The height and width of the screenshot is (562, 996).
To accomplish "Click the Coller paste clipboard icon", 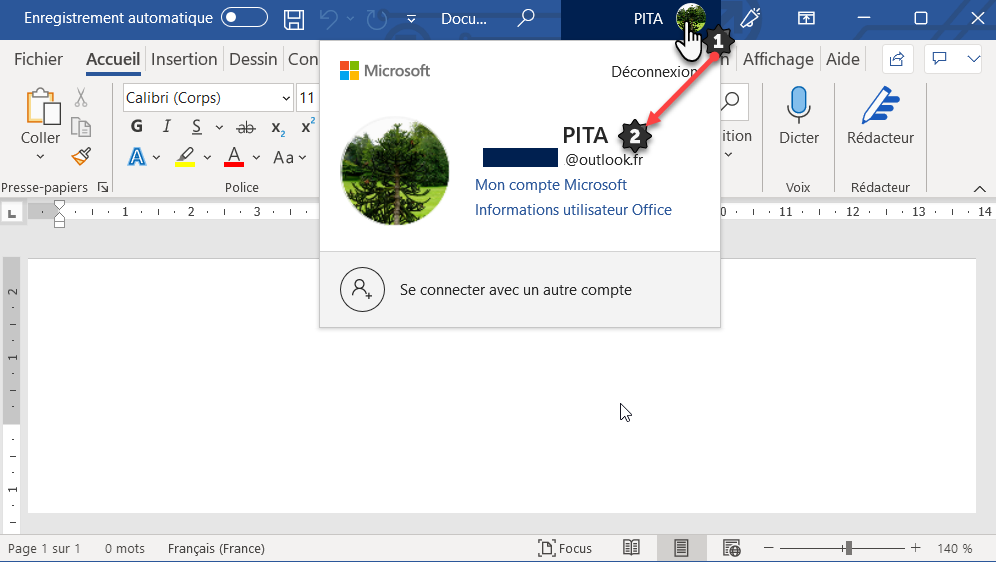I will click(x=42, y=106).
